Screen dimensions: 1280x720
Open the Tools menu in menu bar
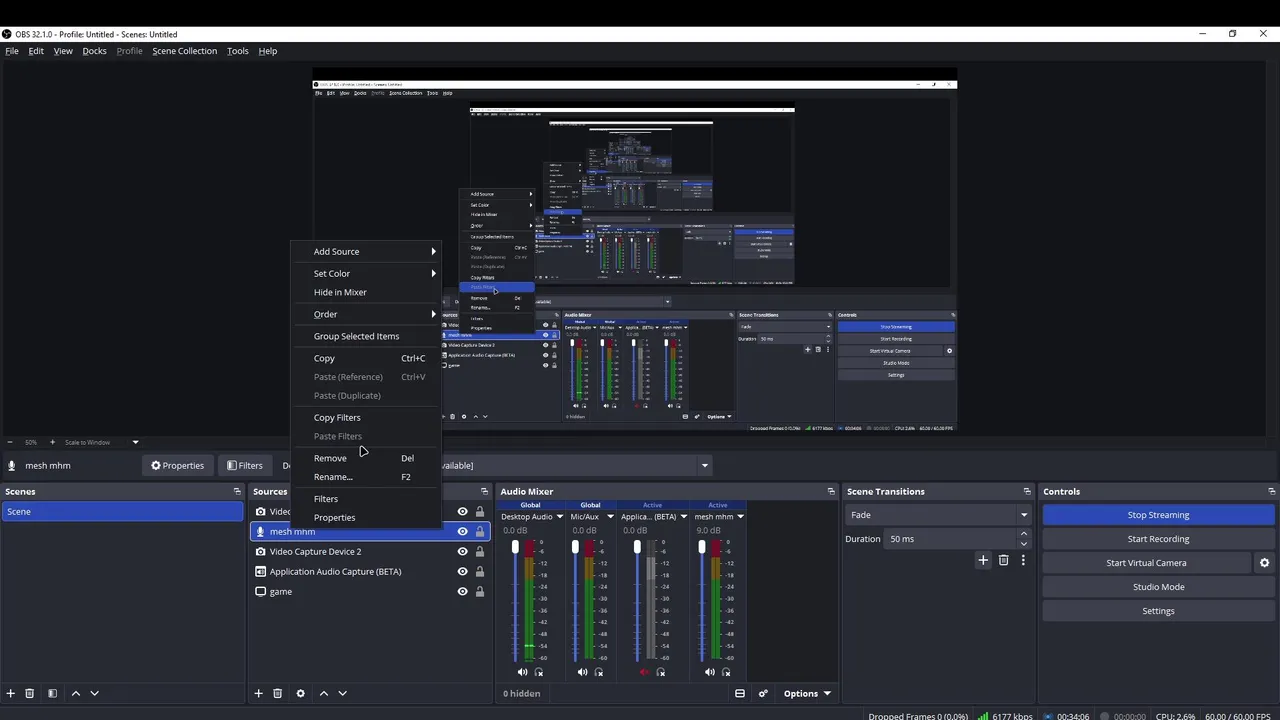pos(237,51)
